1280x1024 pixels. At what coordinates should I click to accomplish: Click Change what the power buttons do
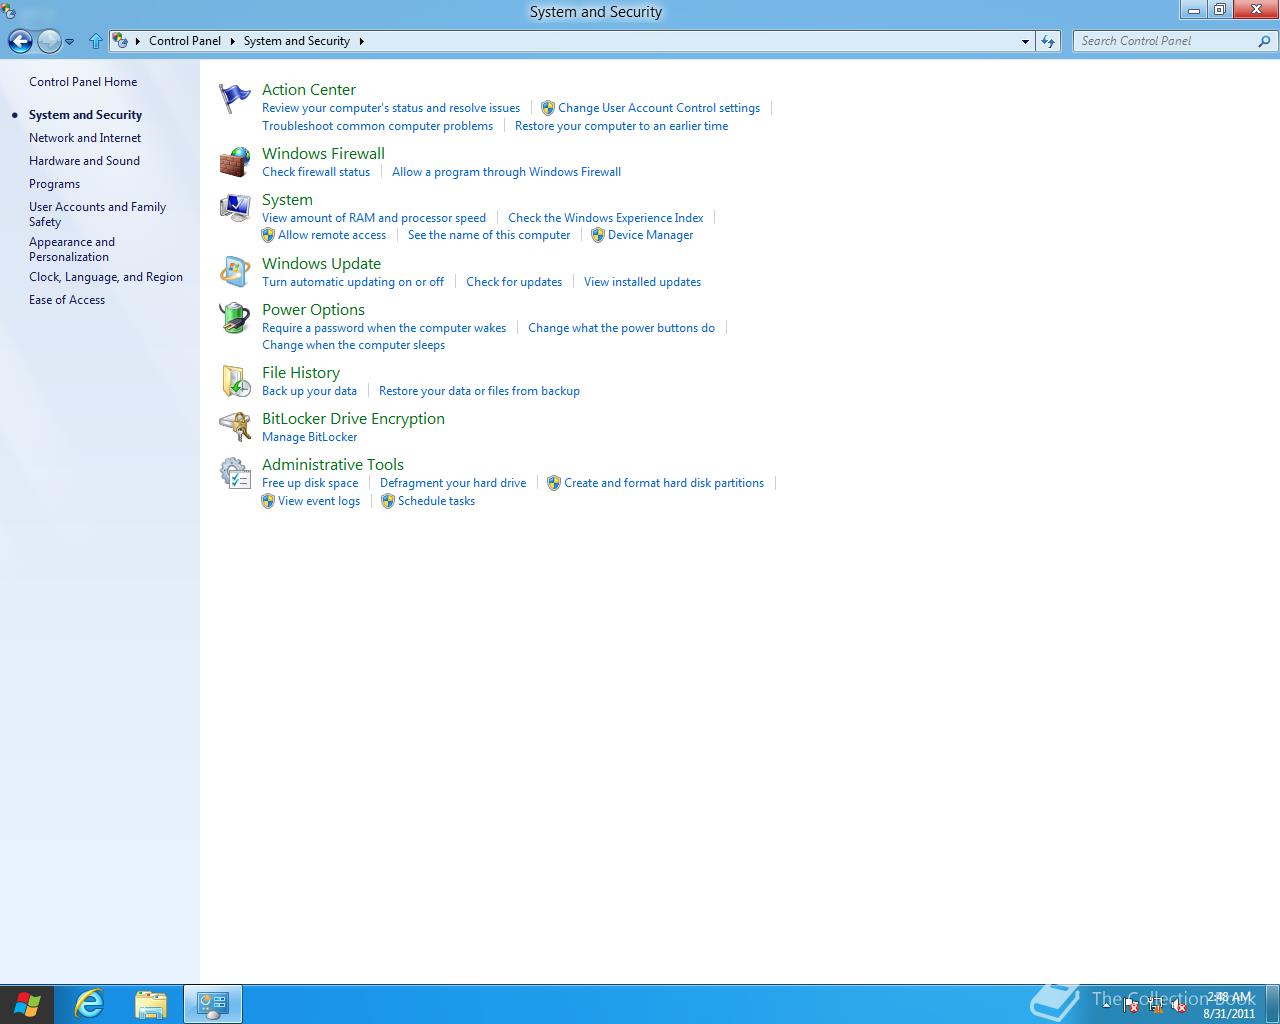click(621, 328)
